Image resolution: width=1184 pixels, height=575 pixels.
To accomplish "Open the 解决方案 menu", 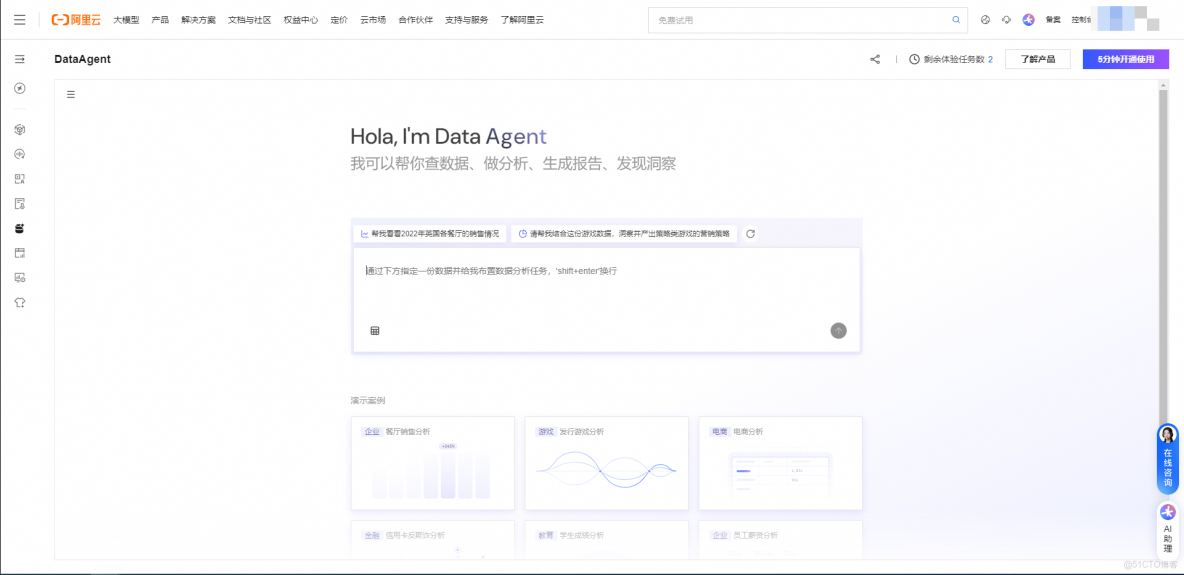I will [199, 20].
